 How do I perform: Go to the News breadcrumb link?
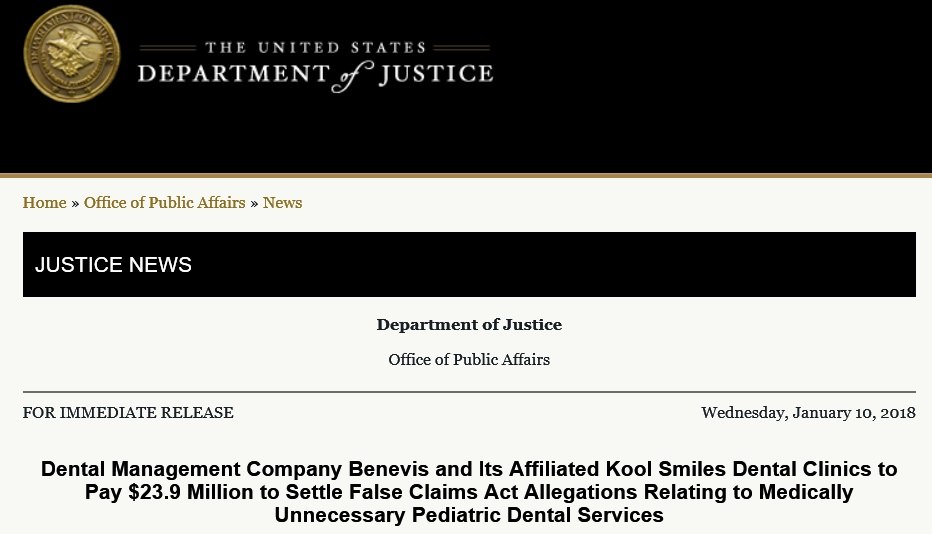282,203
